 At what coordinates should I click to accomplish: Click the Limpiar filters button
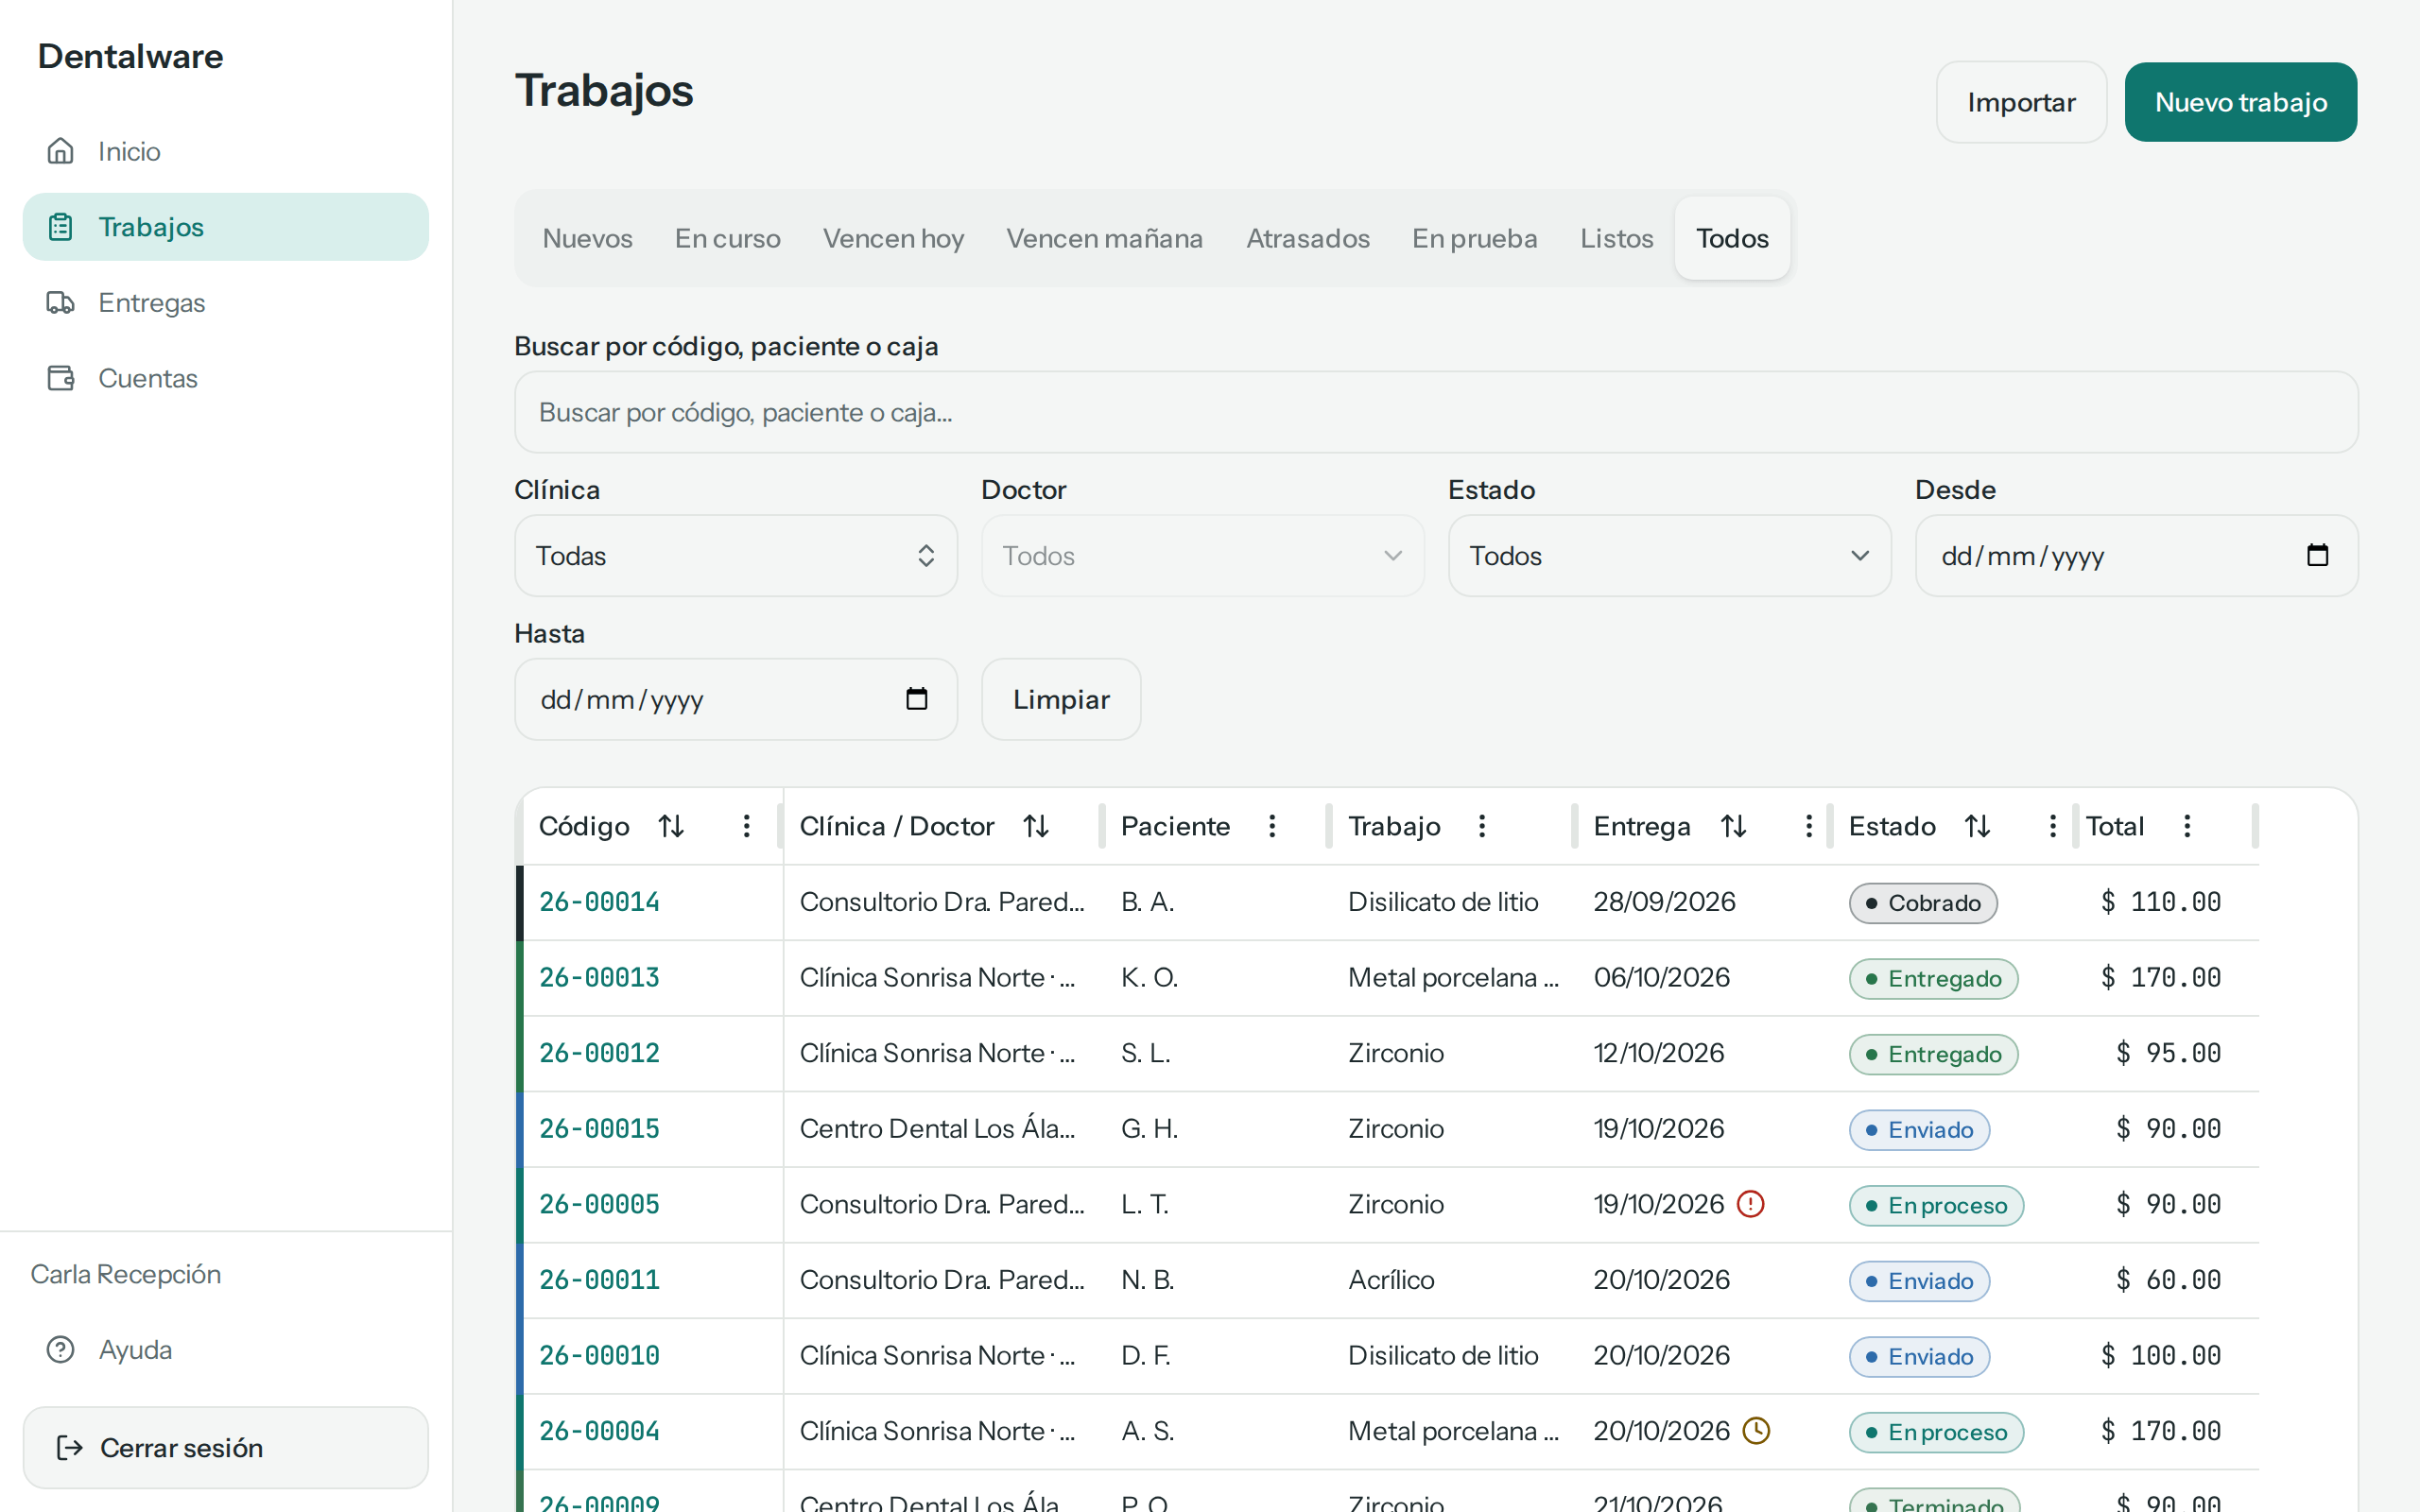(x=1061, y=699)
